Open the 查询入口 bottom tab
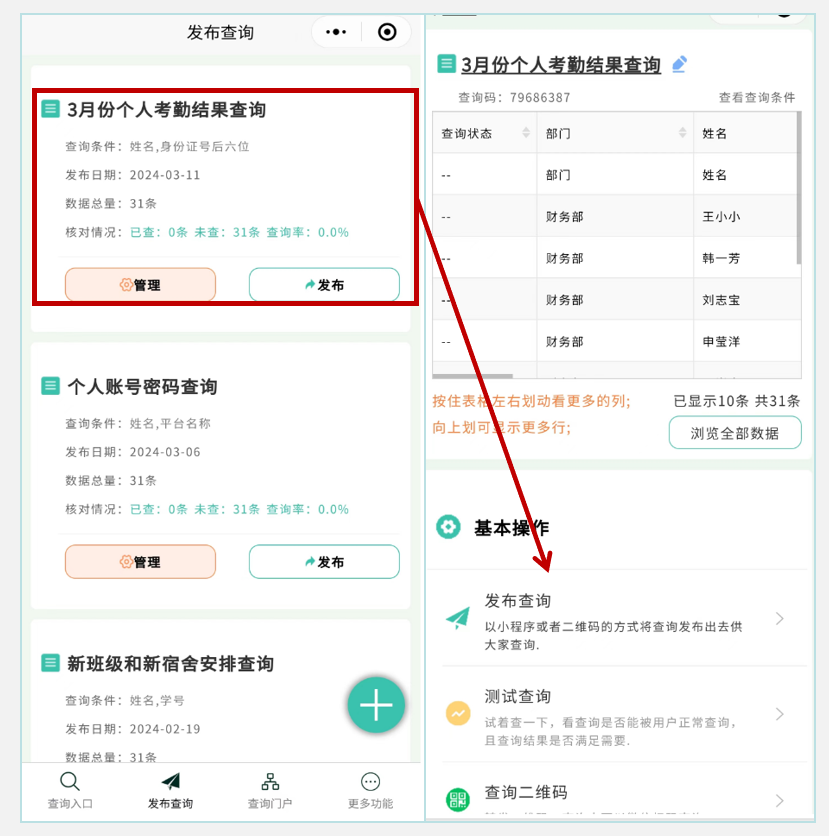 [70, 791]
